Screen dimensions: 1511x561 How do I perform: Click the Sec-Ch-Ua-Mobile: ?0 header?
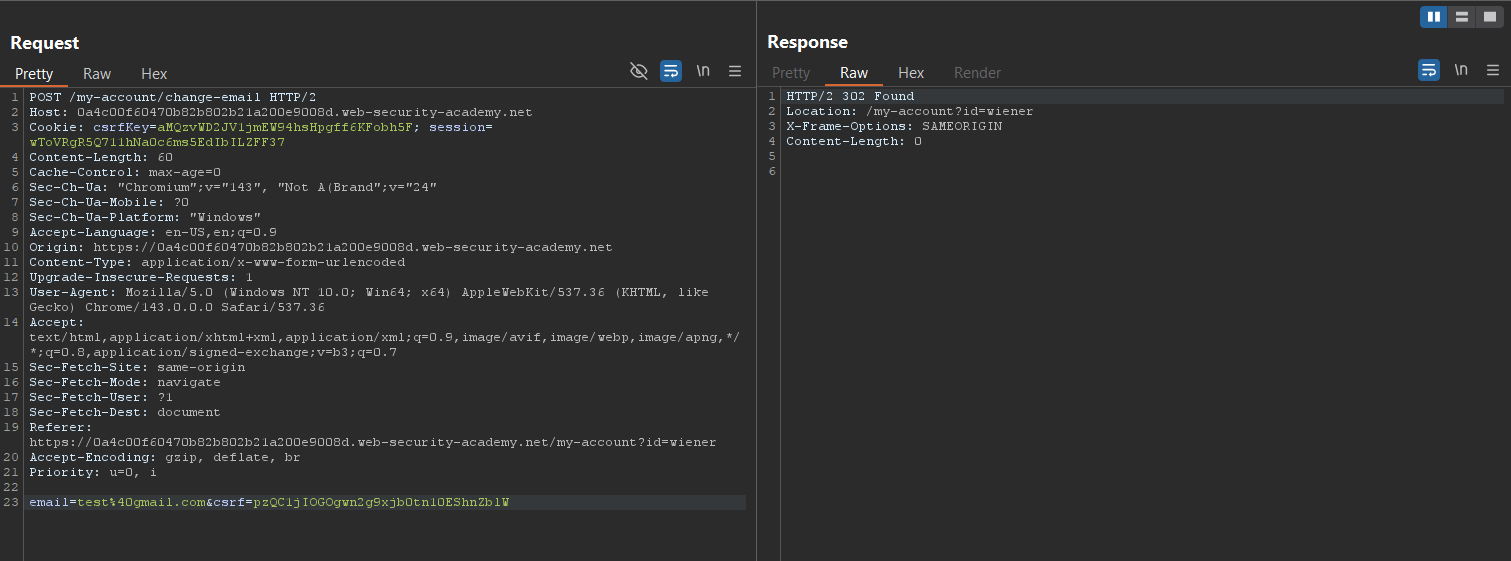click(x=109, y=202)
